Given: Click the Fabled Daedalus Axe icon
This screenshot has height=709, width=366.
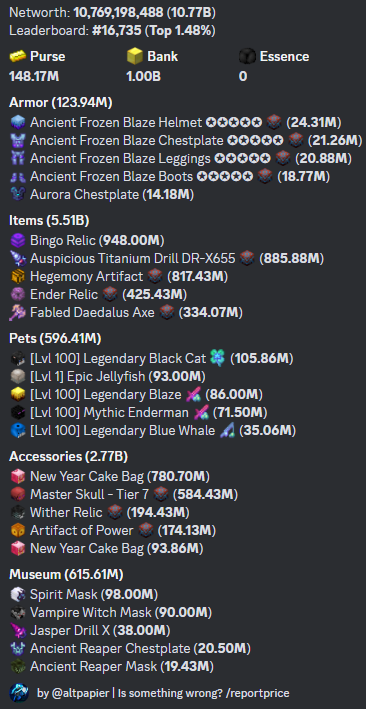Looking at the screenshot, I should 17,312.
